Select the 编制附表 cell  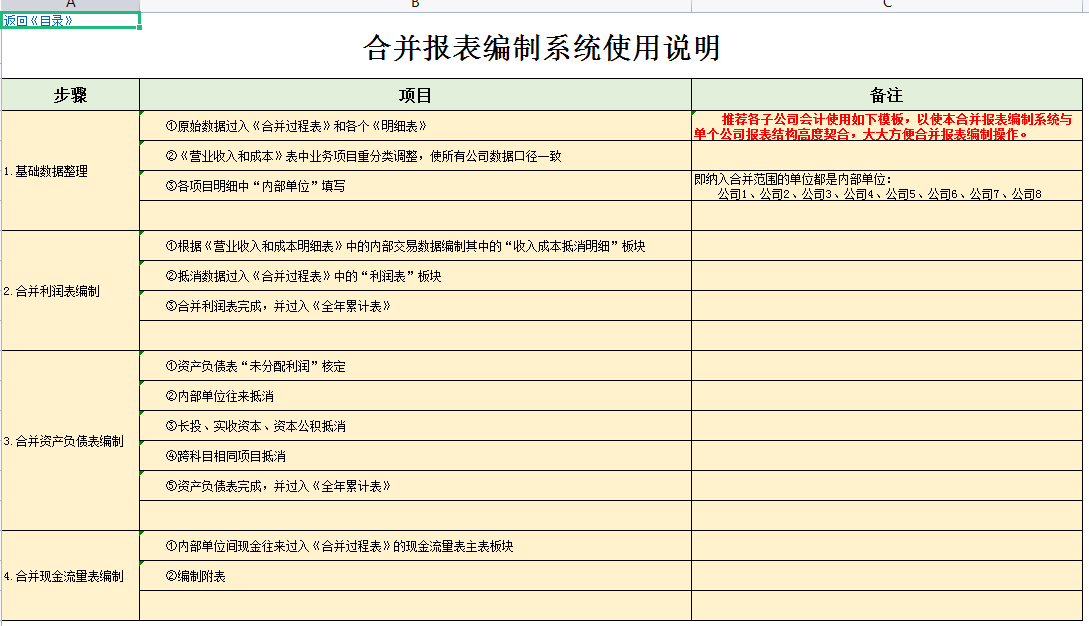pyautogui.click(x=414, y=575)
